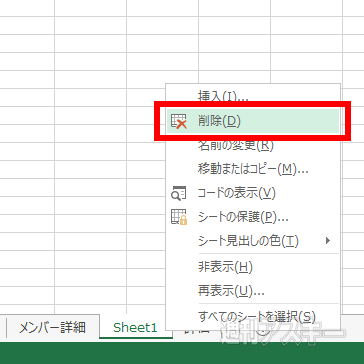364x364 pixels.
Task: Switch to the Sheet1 tab
Action: 135,327
